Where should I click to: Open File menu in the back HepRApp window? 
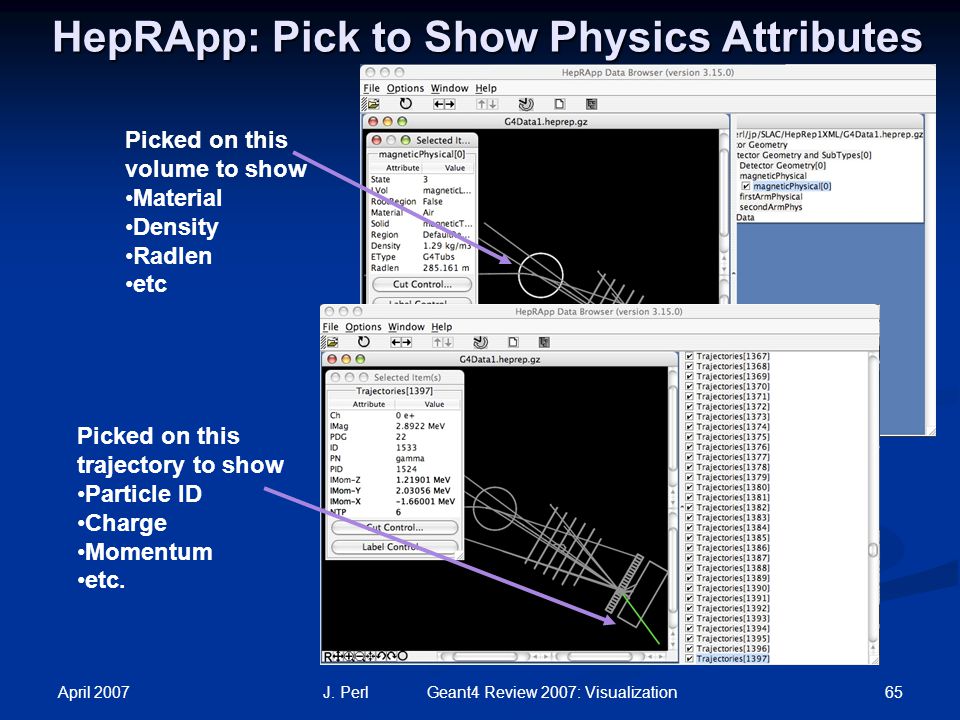pyautogui.click(x=372, y=88)
